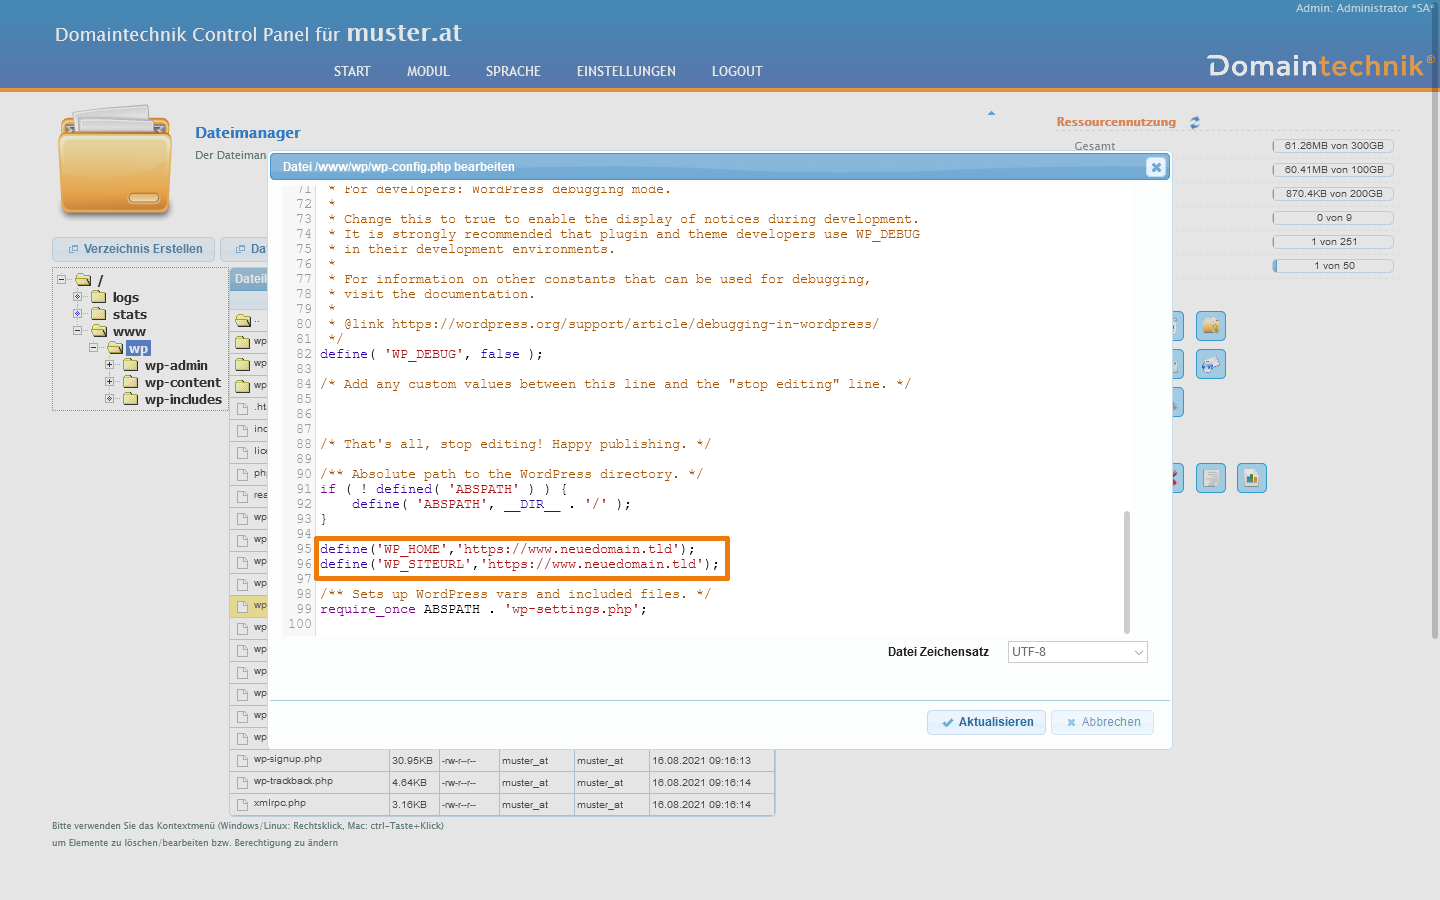Open statistics via the bar chart icon
Image resolution: width=1440 pixels, height=900 pixels.
[1252, 478]
